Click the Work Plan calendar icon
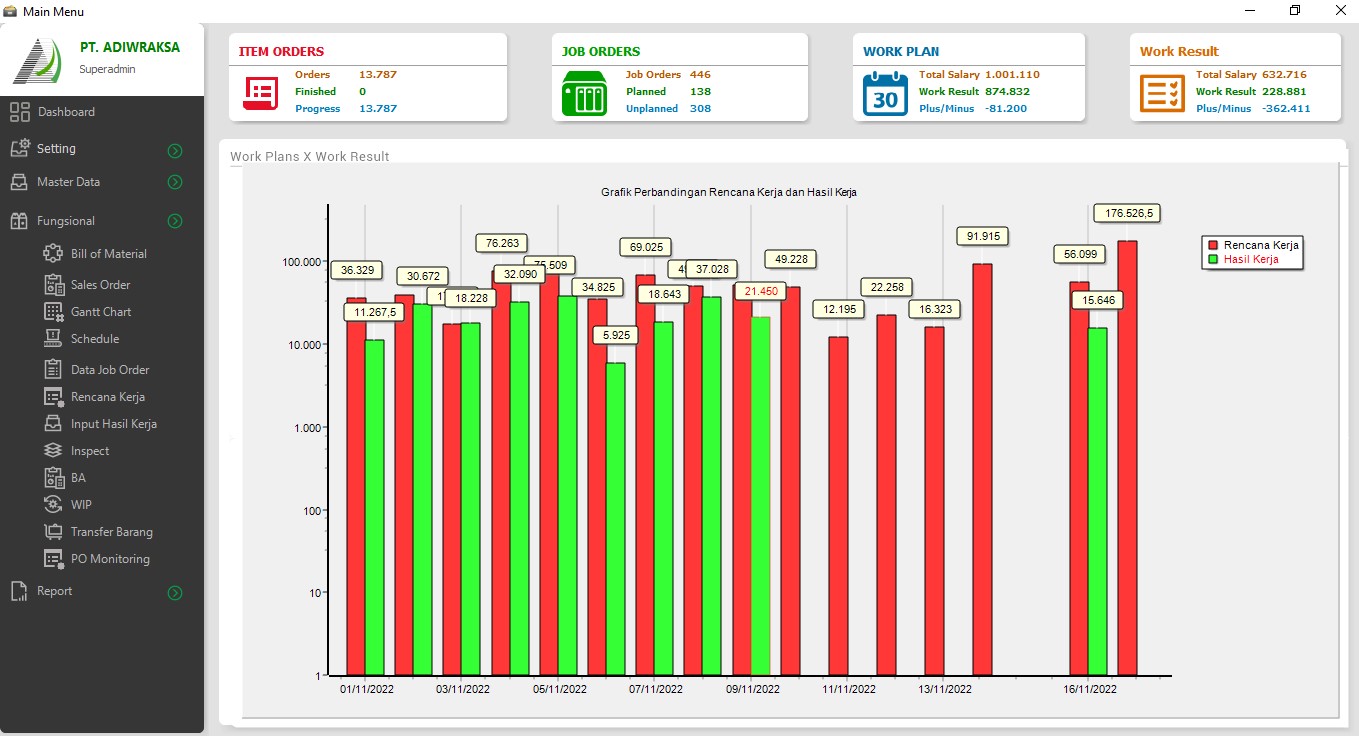The image size is (1359, 736). pos(885,93)
